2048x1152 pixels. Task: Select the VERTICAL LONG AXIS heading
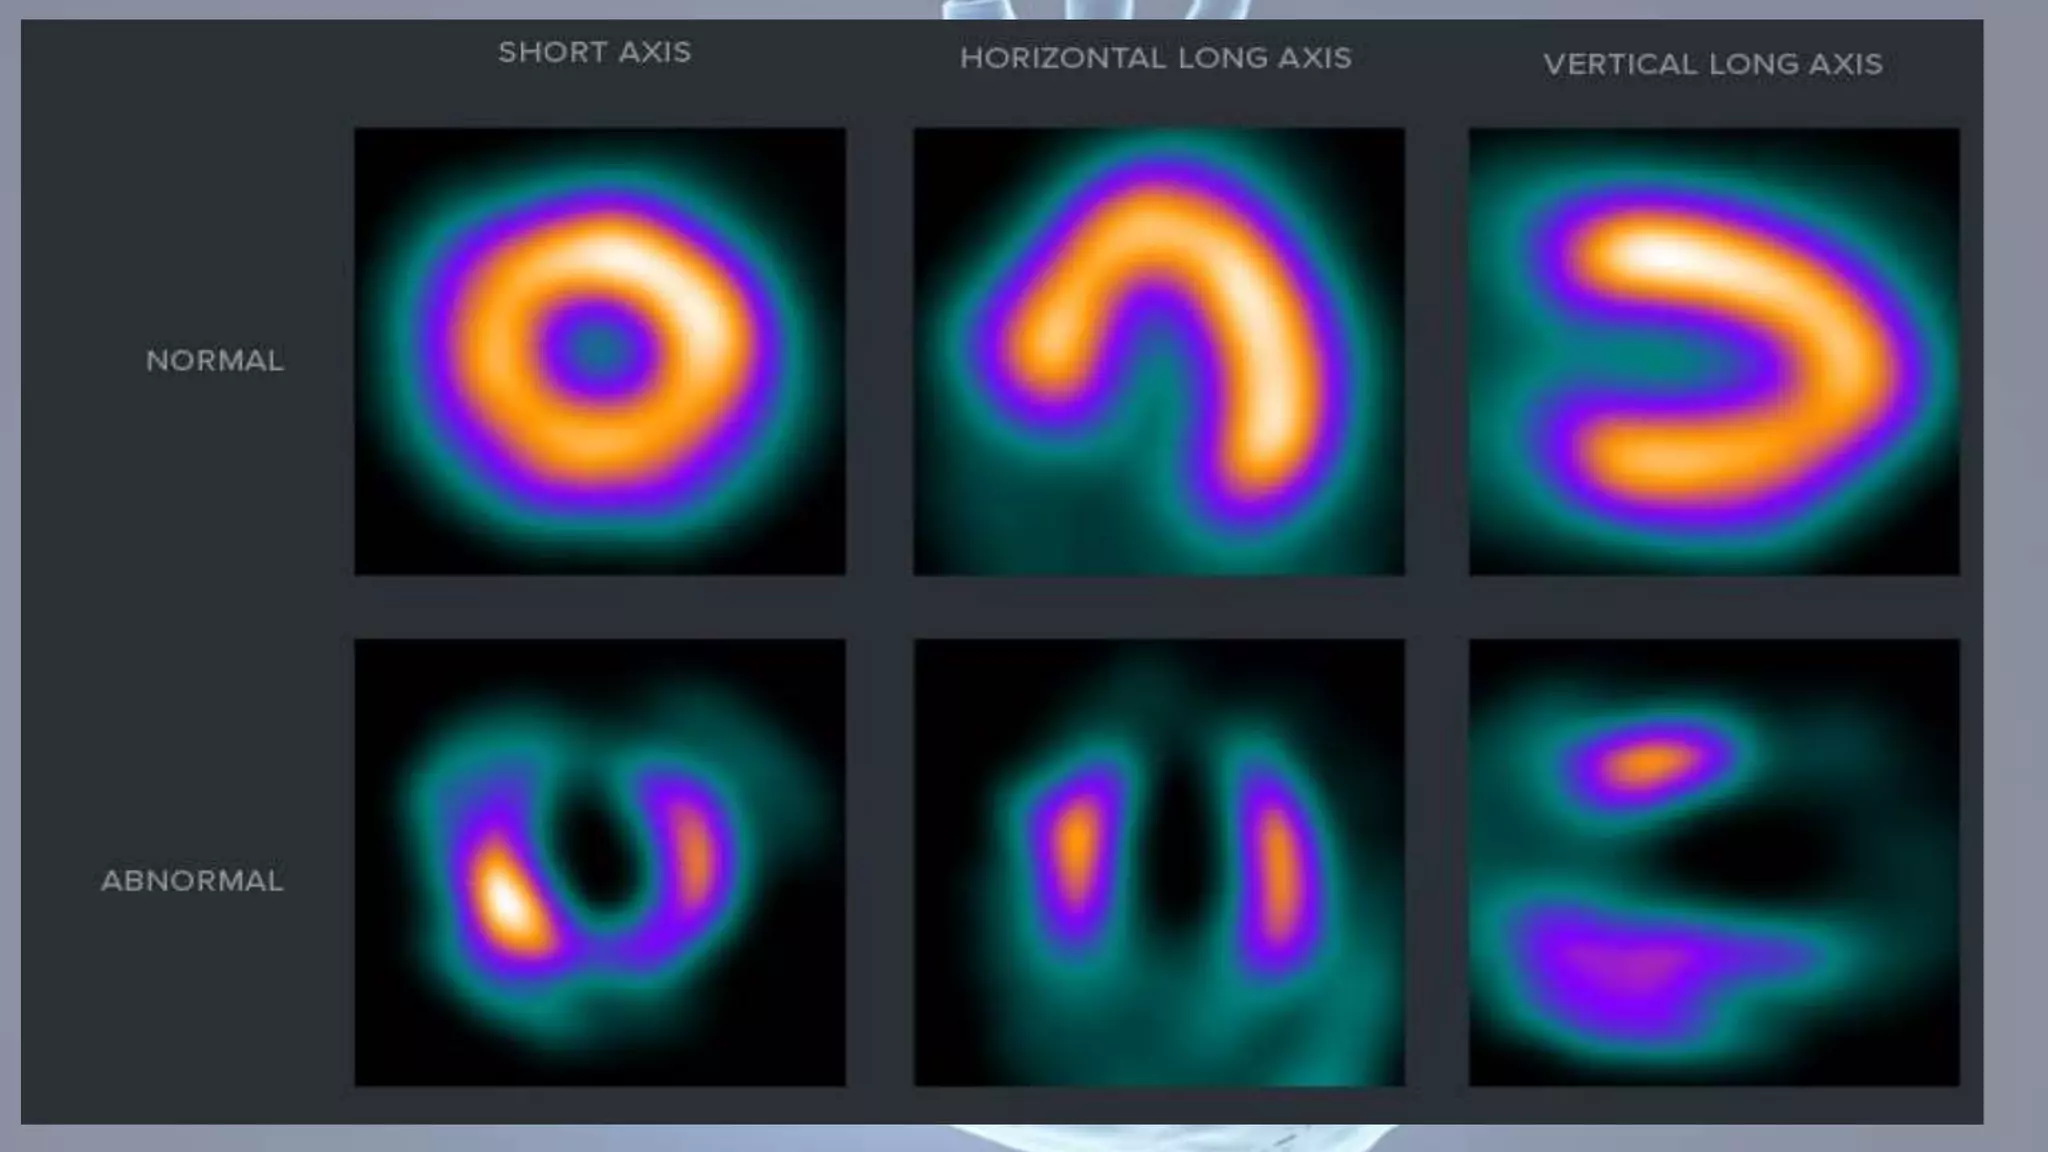(1712, 65)
